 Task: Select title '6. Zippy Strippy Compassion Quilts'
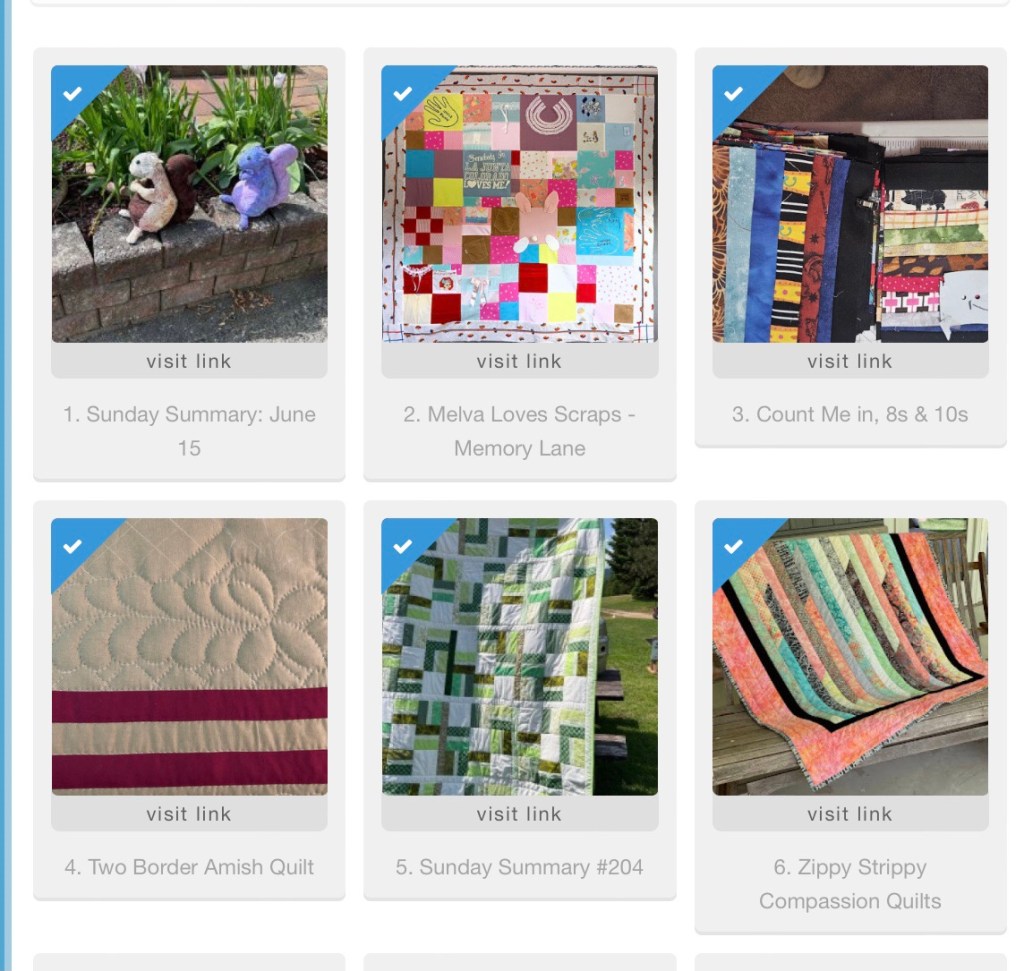[850, 884]
